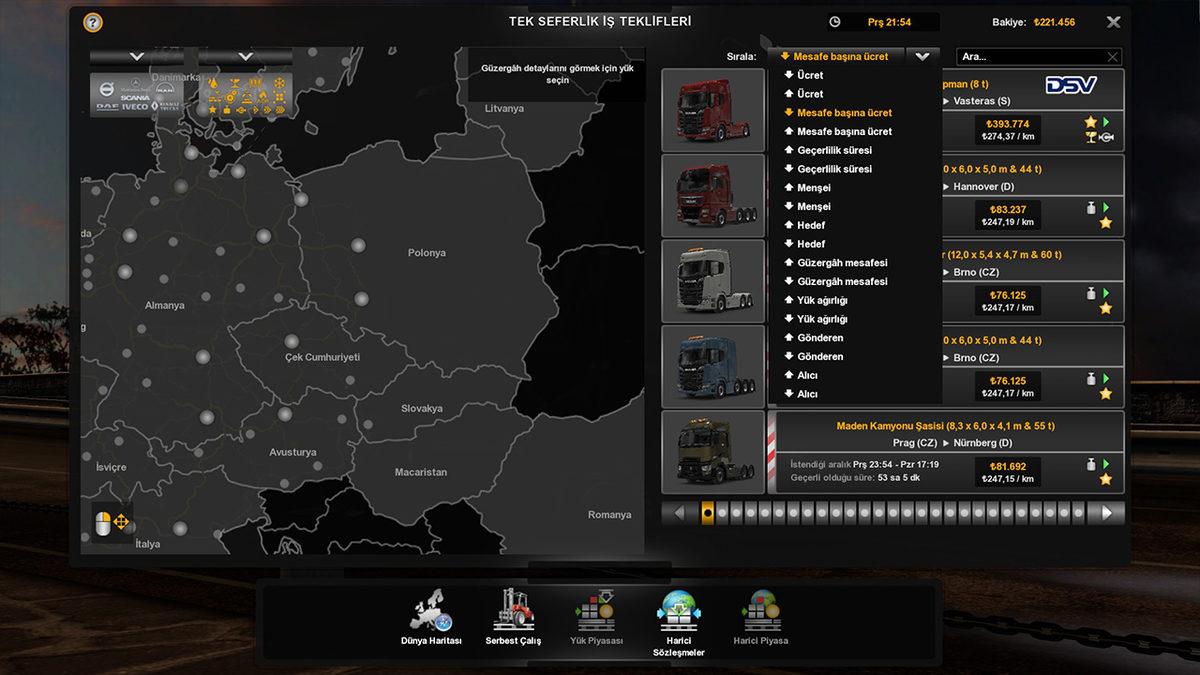Sort offers by Yük ağırlığı
The height and width of the screenshot is (675, 1200).
click(x=823, y=300)
